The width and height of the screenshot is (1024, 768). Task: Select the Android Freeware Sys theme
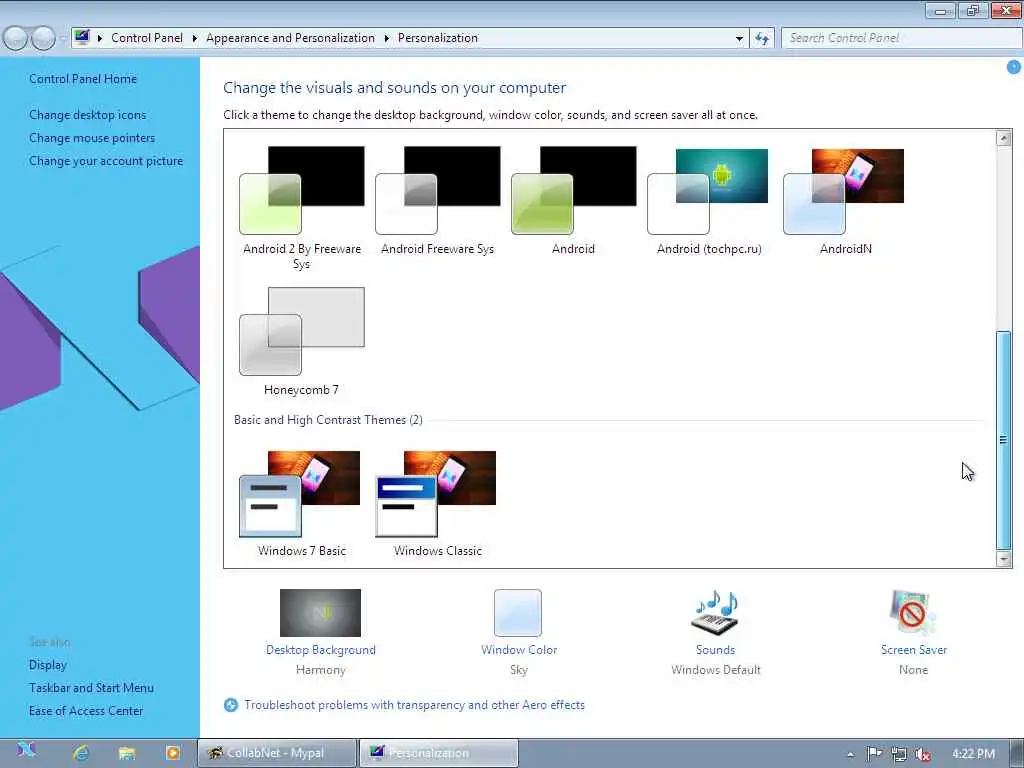click(438, 200)
